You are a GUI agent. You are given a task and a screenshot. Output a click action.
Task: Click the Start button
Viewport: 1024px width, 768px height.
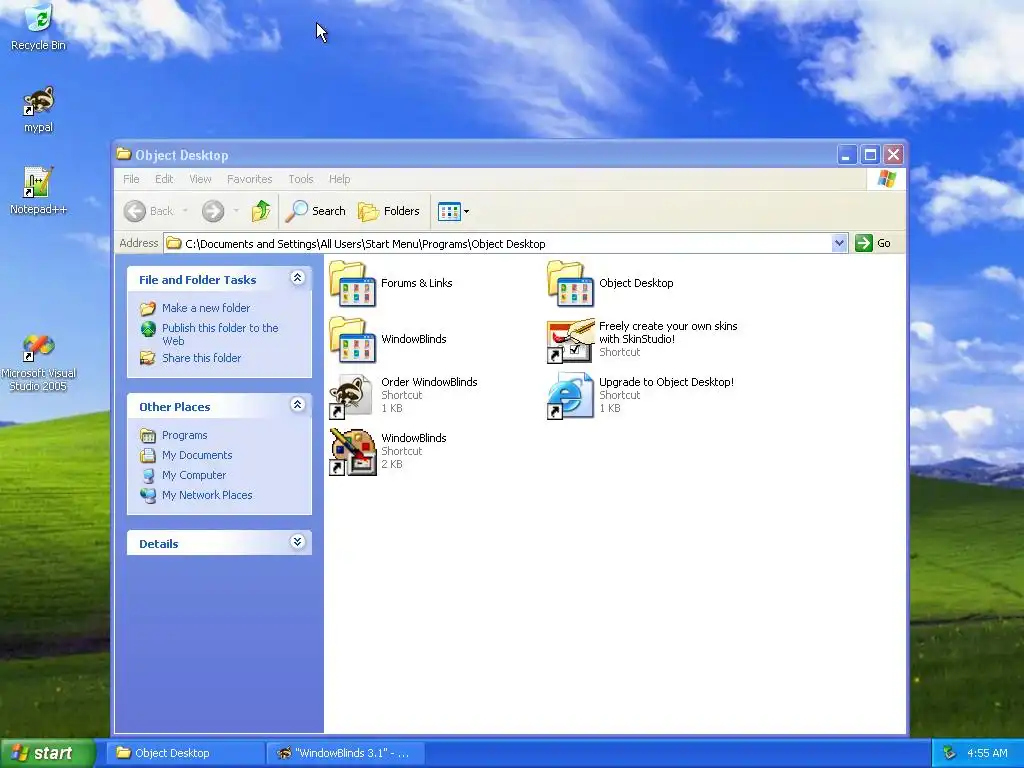point(46,753)
